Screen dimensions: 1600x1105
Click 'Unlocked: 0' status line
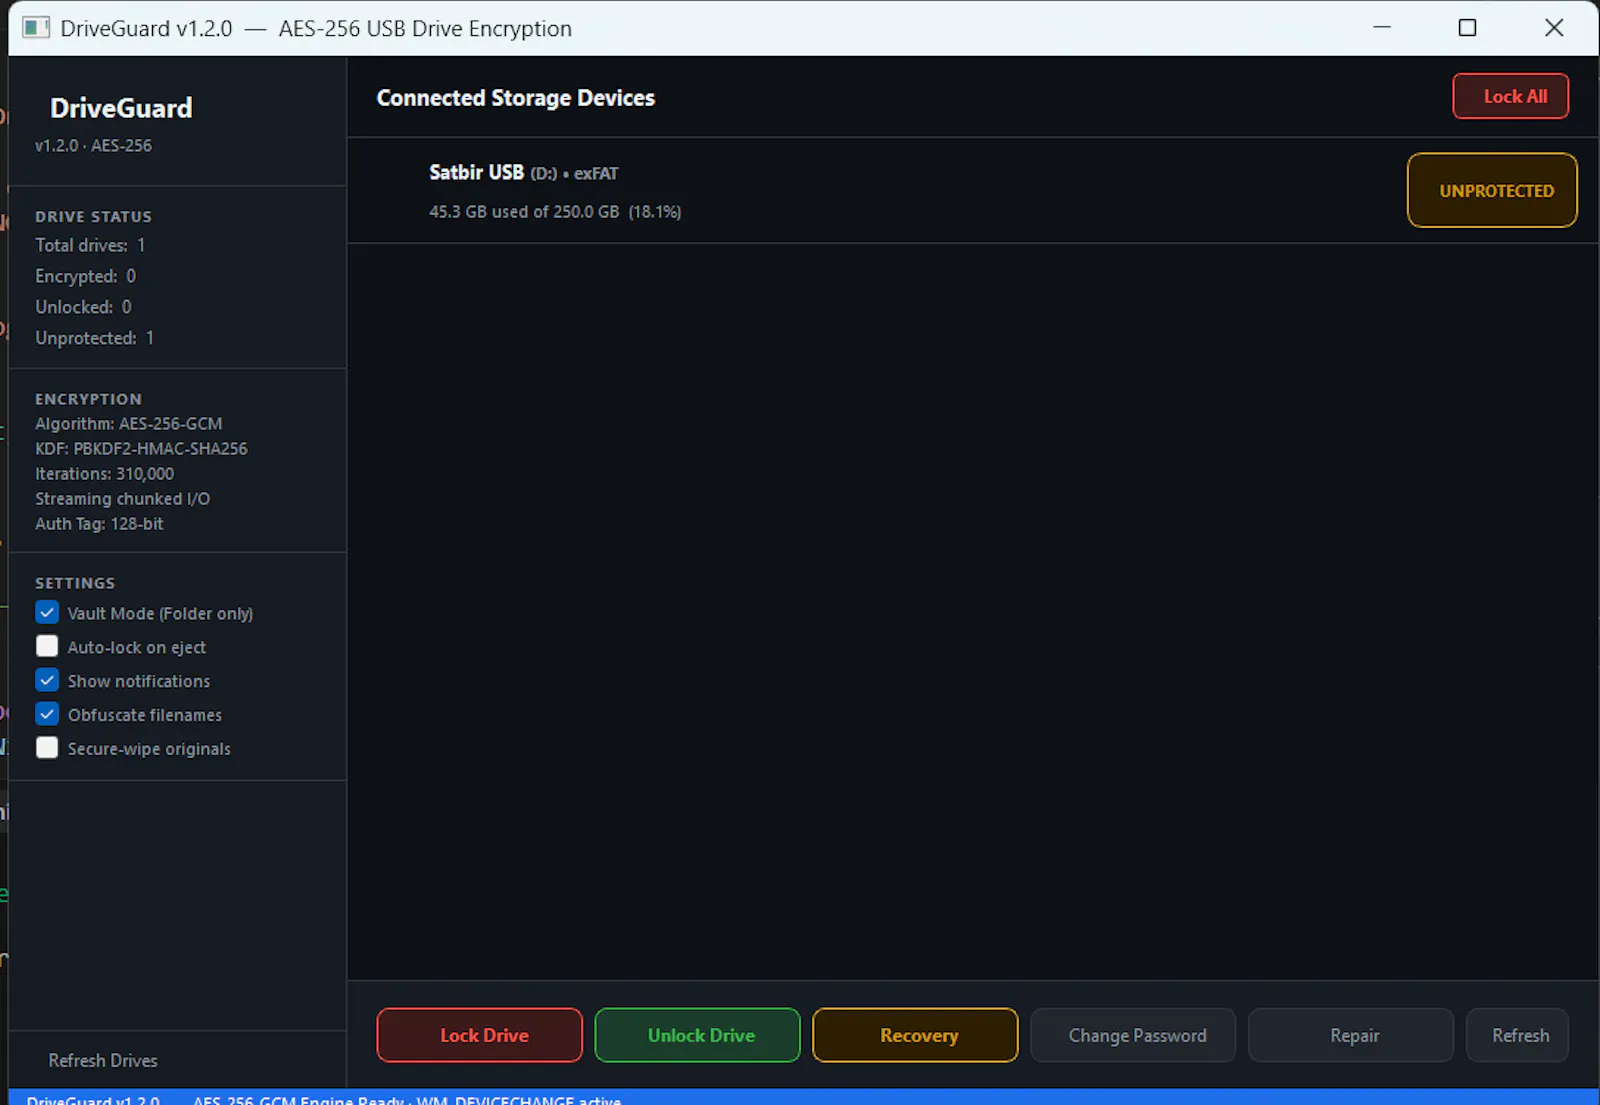(x=84, y=307)
